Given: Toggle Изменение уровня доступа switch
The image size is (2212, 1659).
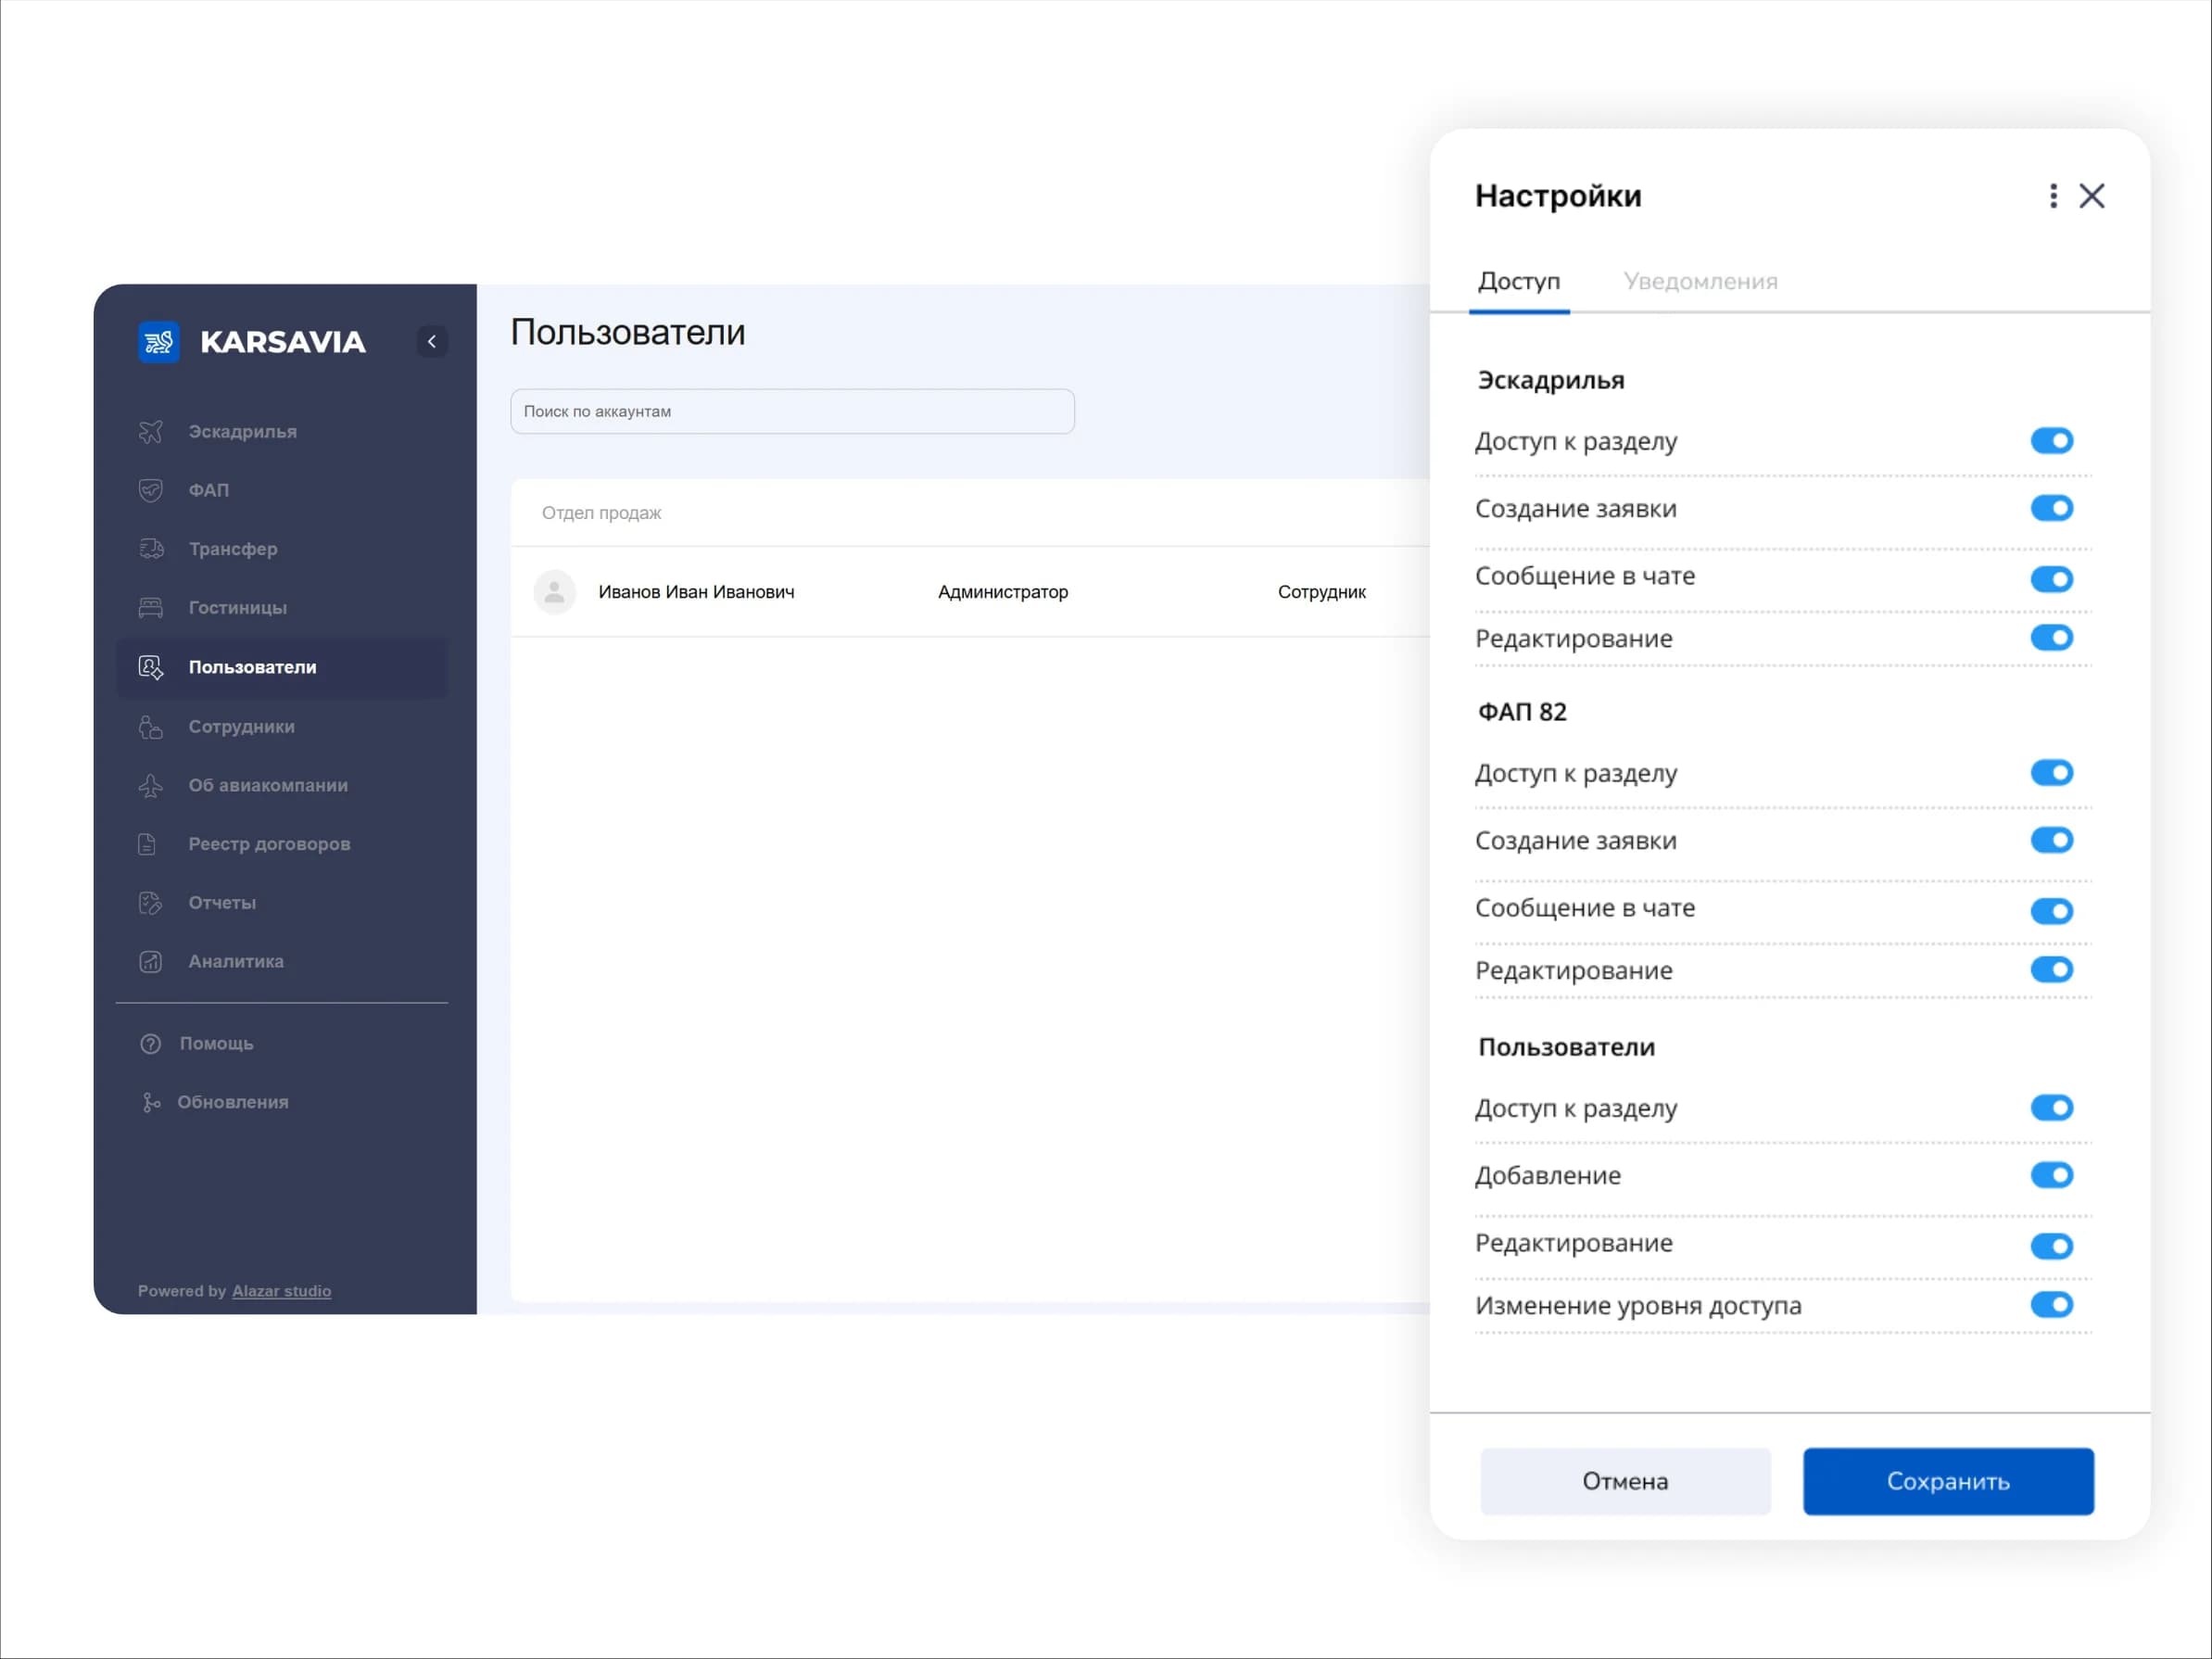Looking at the screenshot, I should [x=2051, y=1304].
